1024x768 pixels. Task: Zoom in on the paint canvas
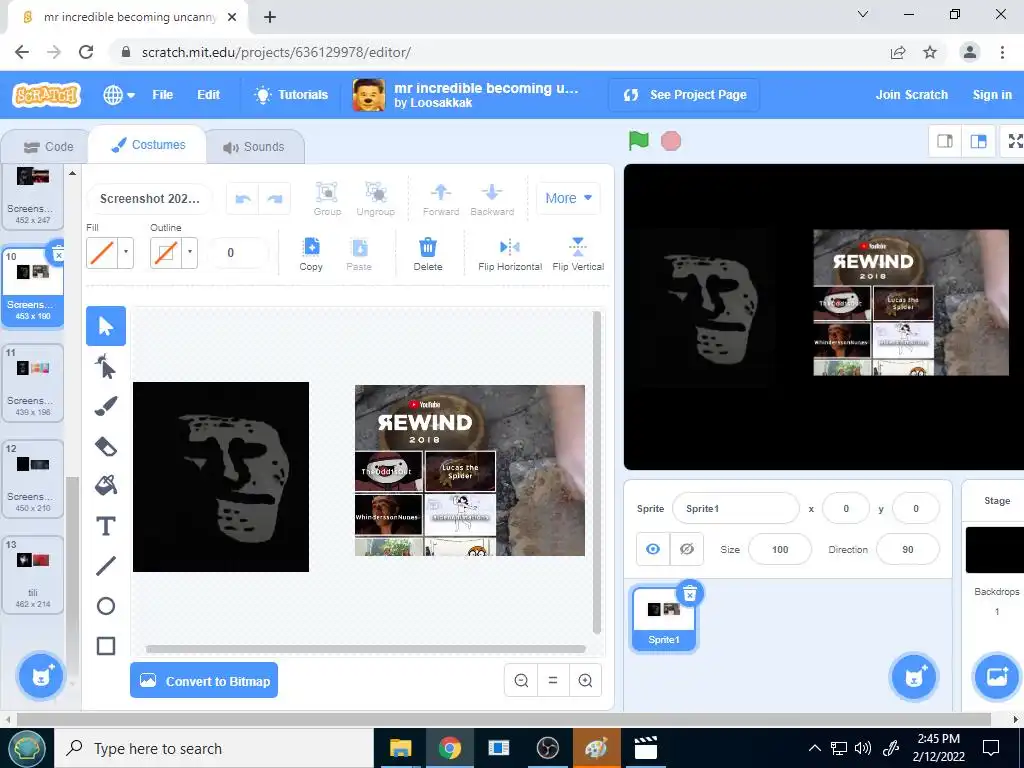coord(586,680)
